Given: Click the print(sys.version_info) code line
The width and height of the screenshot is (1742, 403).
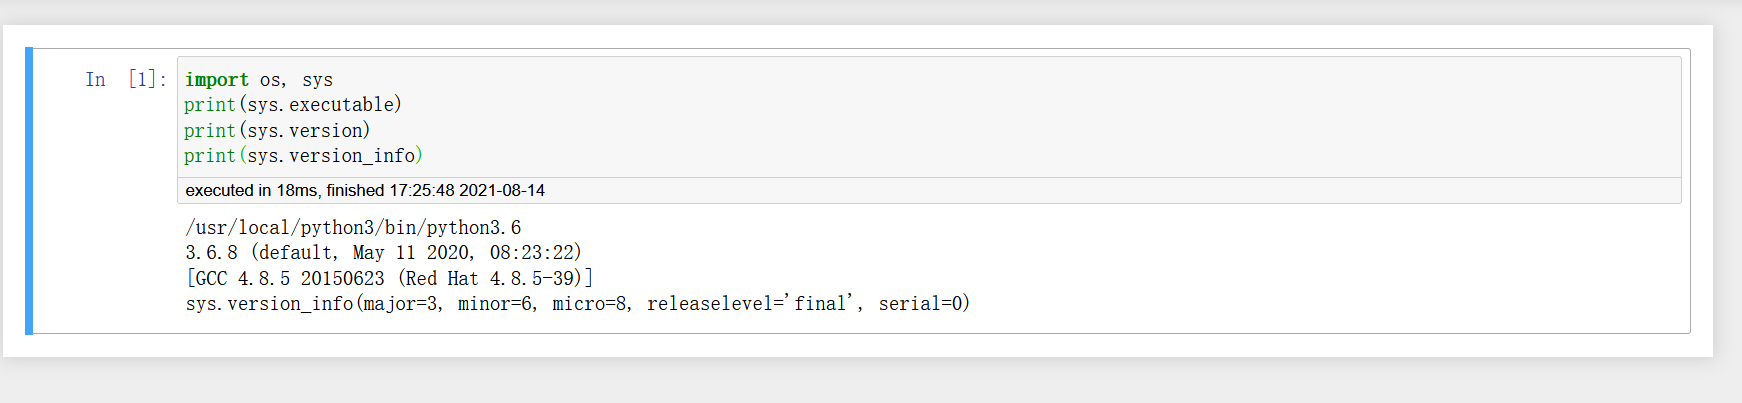Looking at the screenshot, I should [303, 156].
